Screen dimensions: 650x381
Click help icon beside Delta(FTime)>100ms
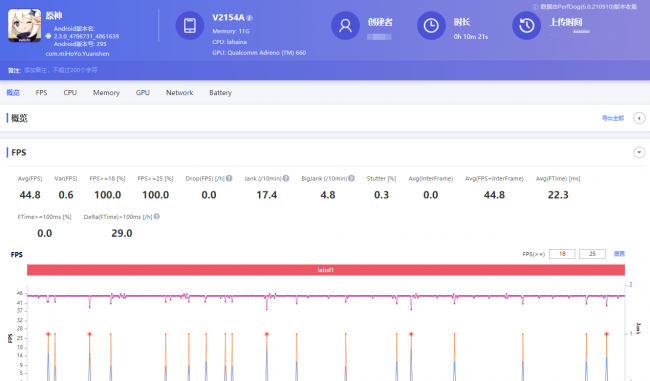(x=156, y=216)
